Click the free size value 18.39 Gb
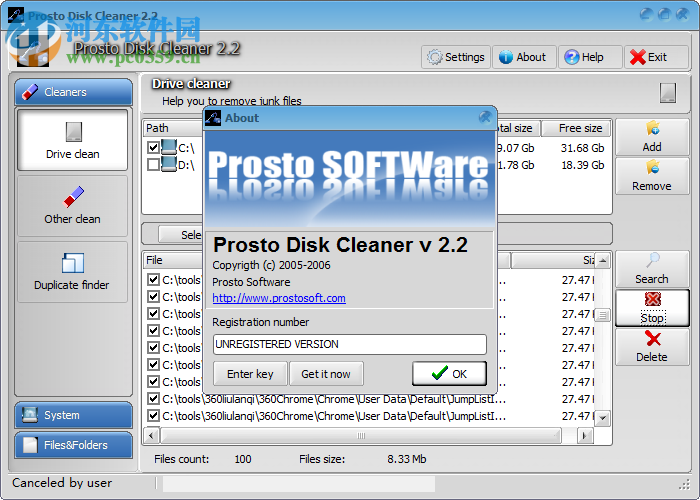This screenshot has height=500, width=700. (583, 165)
